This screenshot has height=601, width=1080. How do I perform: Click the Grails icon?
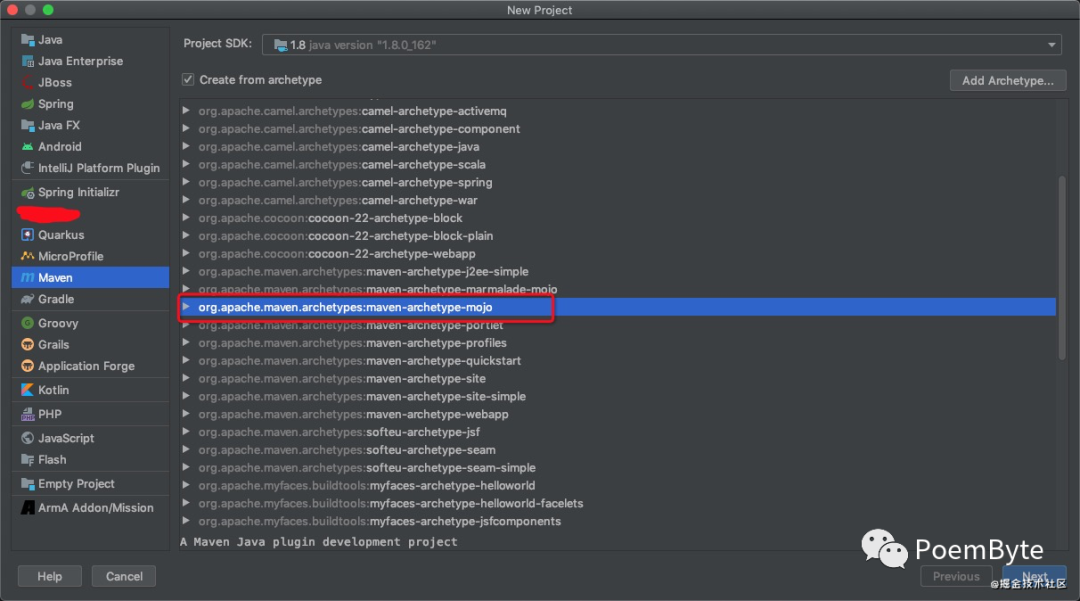coord(28,344)
